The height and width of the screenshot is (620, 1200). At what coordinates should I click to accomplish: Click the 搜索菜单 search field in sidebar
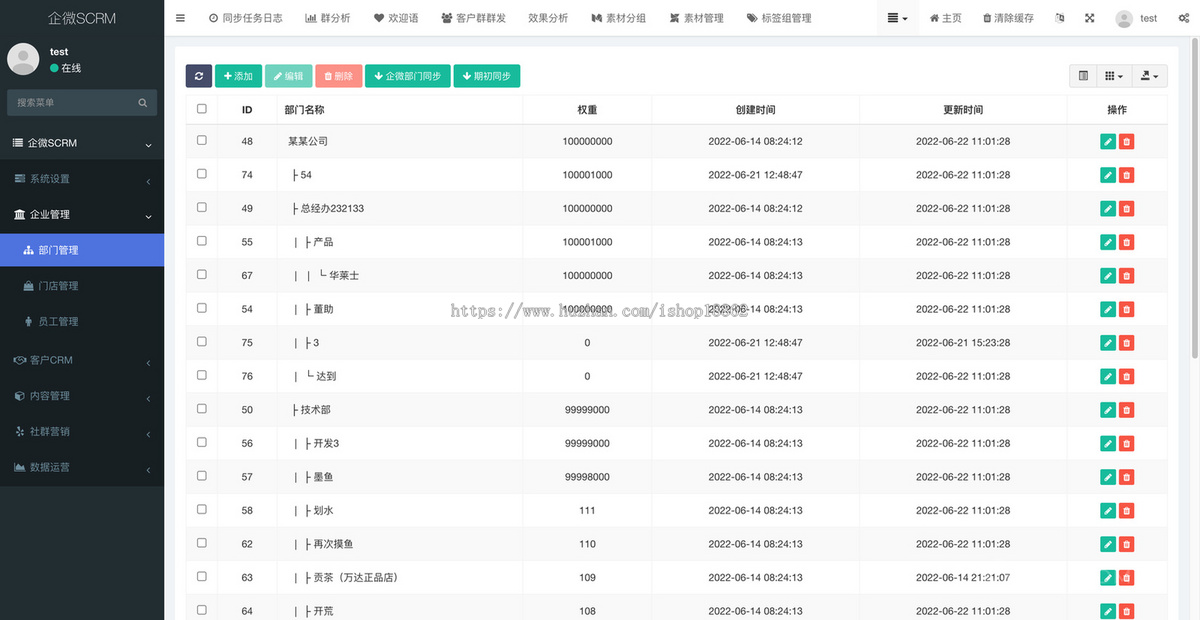(82, 102)
